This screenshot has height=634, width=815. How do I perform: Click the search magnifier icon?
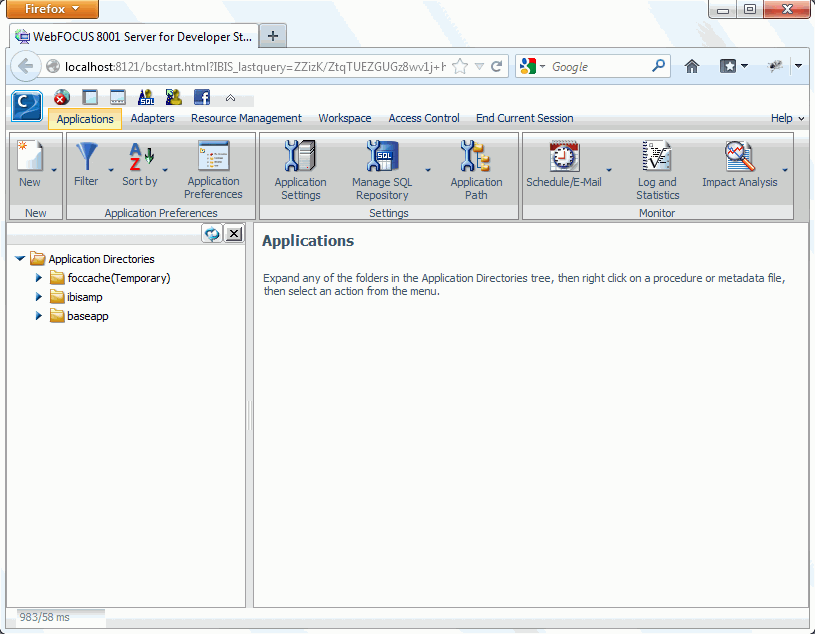tap(659, 66)
